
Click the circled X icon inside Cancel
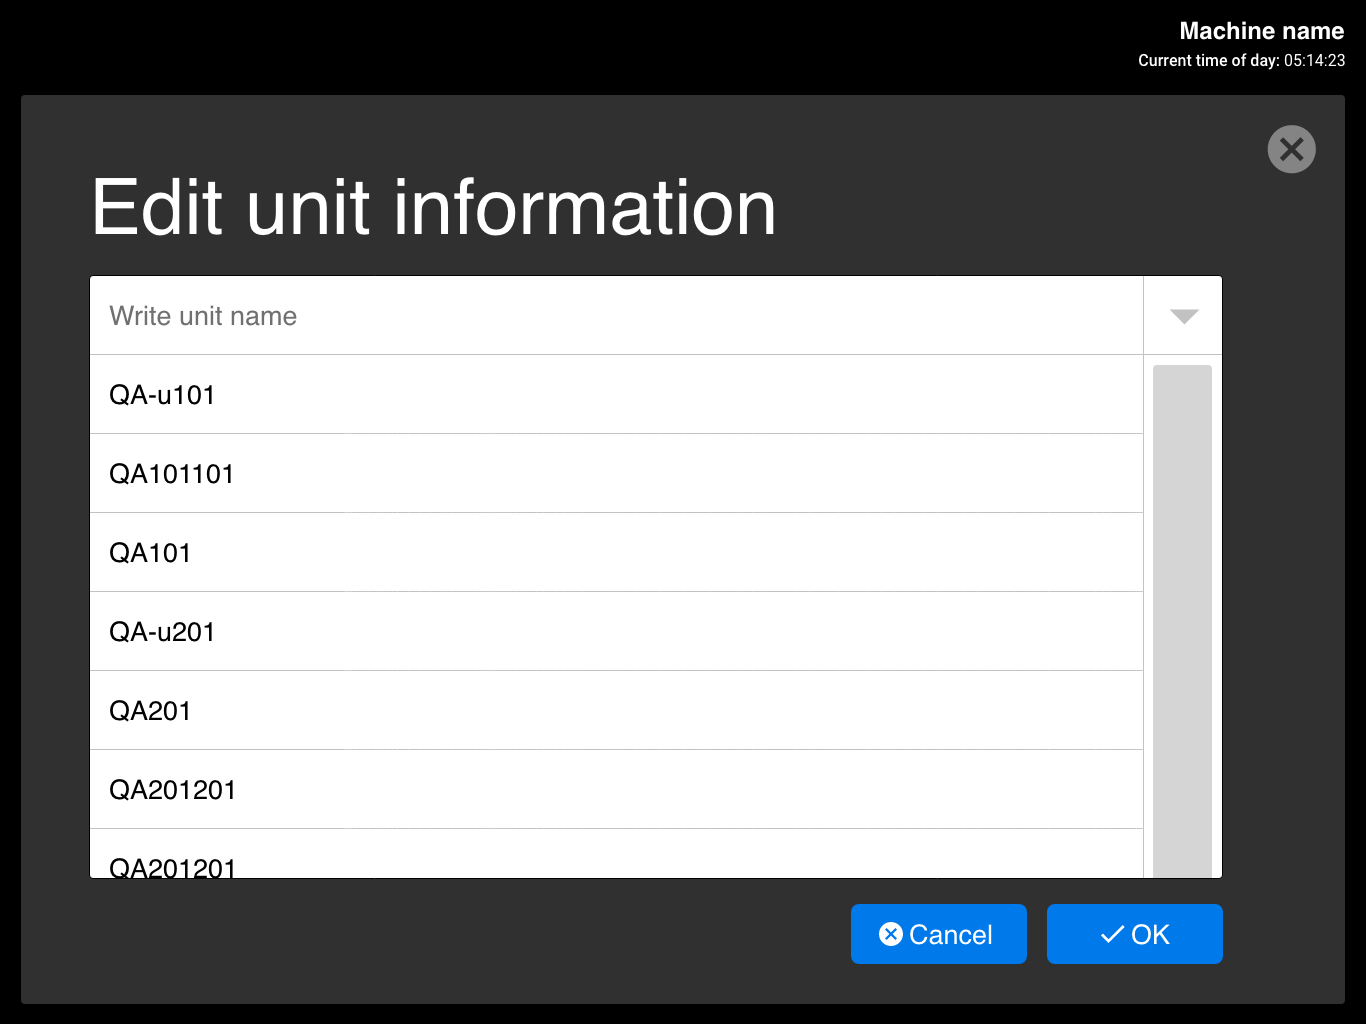(x=890, y=934)
